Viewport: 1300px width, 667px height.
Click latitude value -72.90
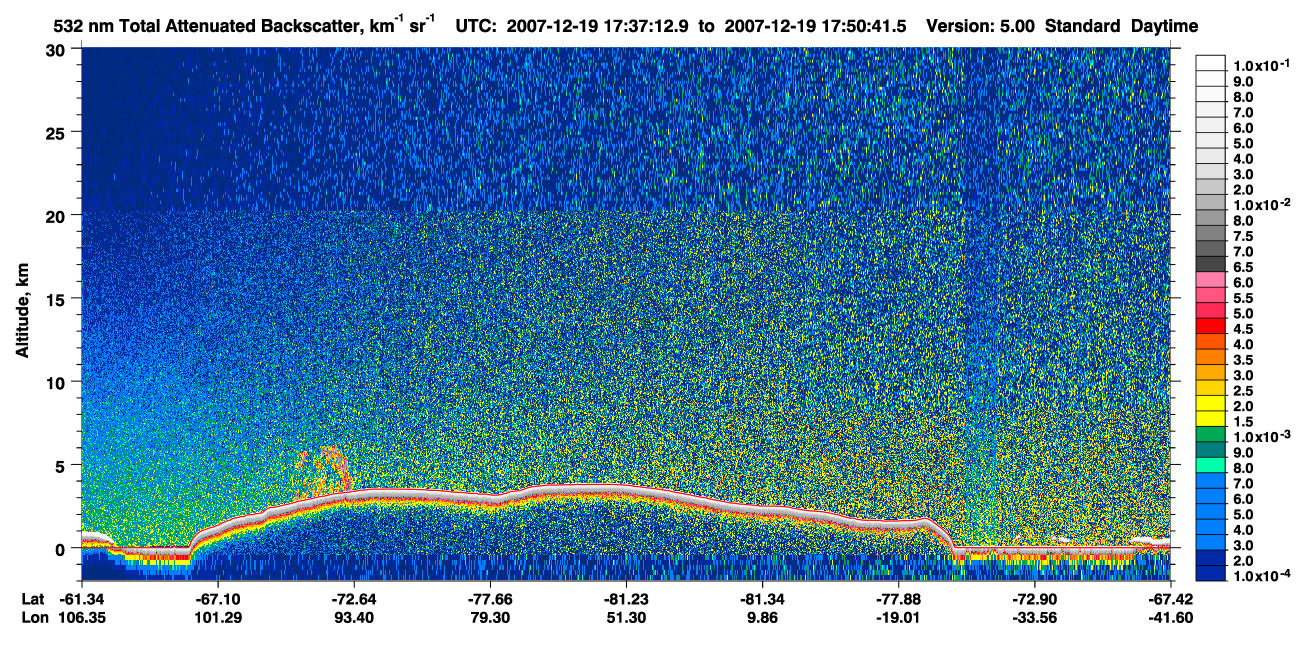point(1034,599)
